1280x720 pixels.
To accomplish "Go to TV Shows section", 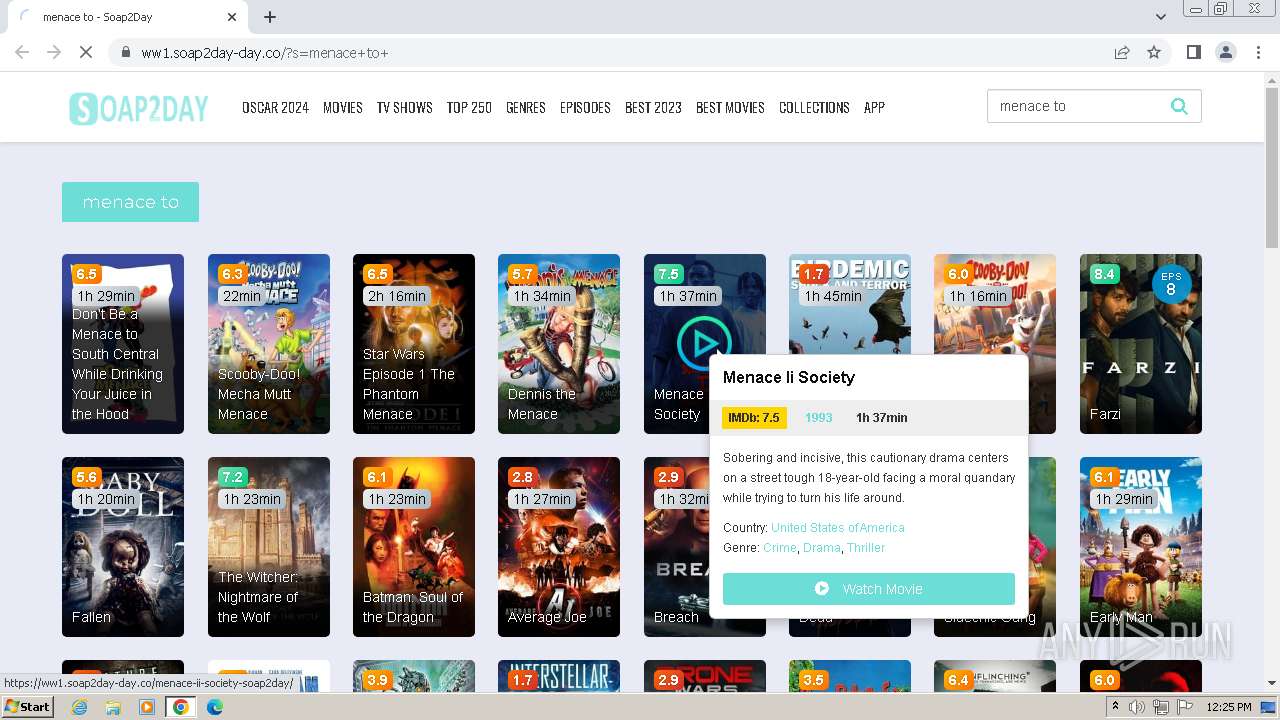I will [404, 107].
